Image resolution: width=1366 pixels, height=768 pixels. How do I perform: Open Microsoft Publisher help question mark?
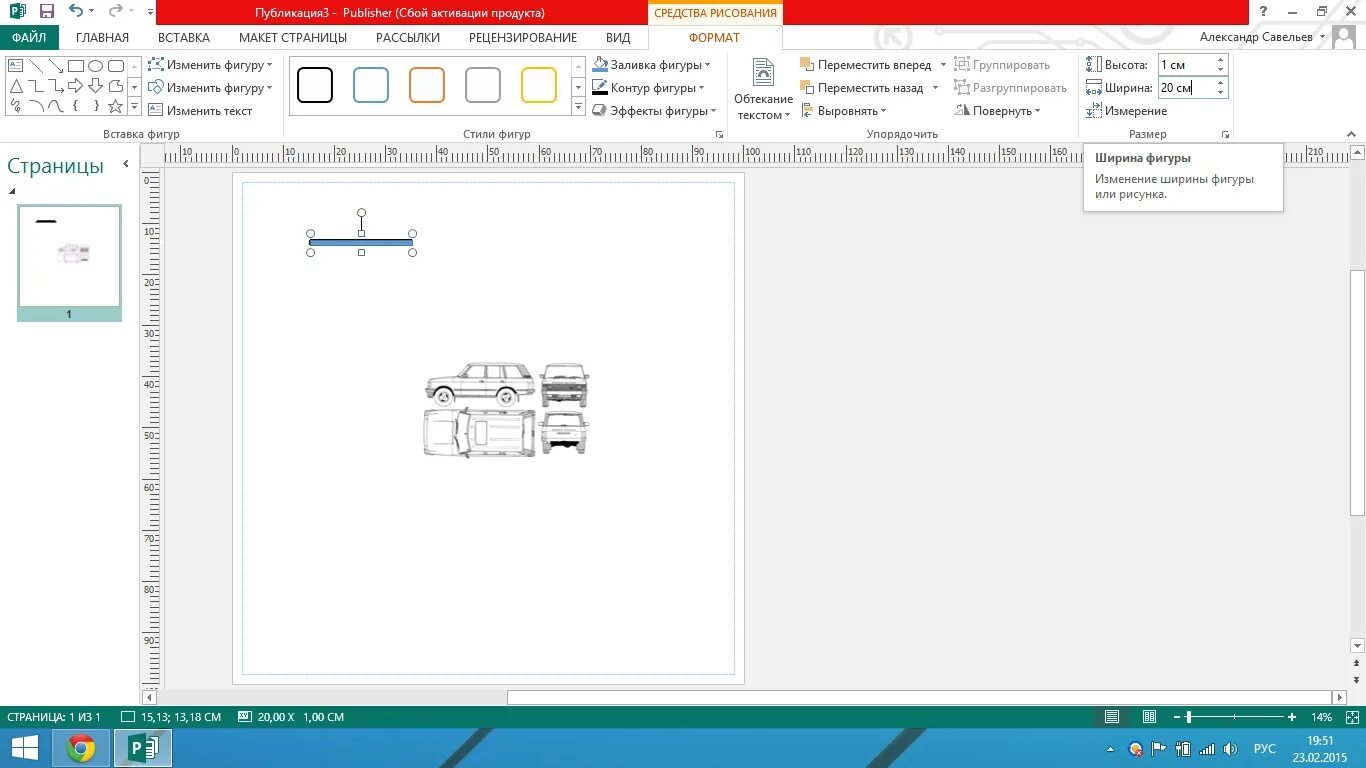tap(1264, 12)
